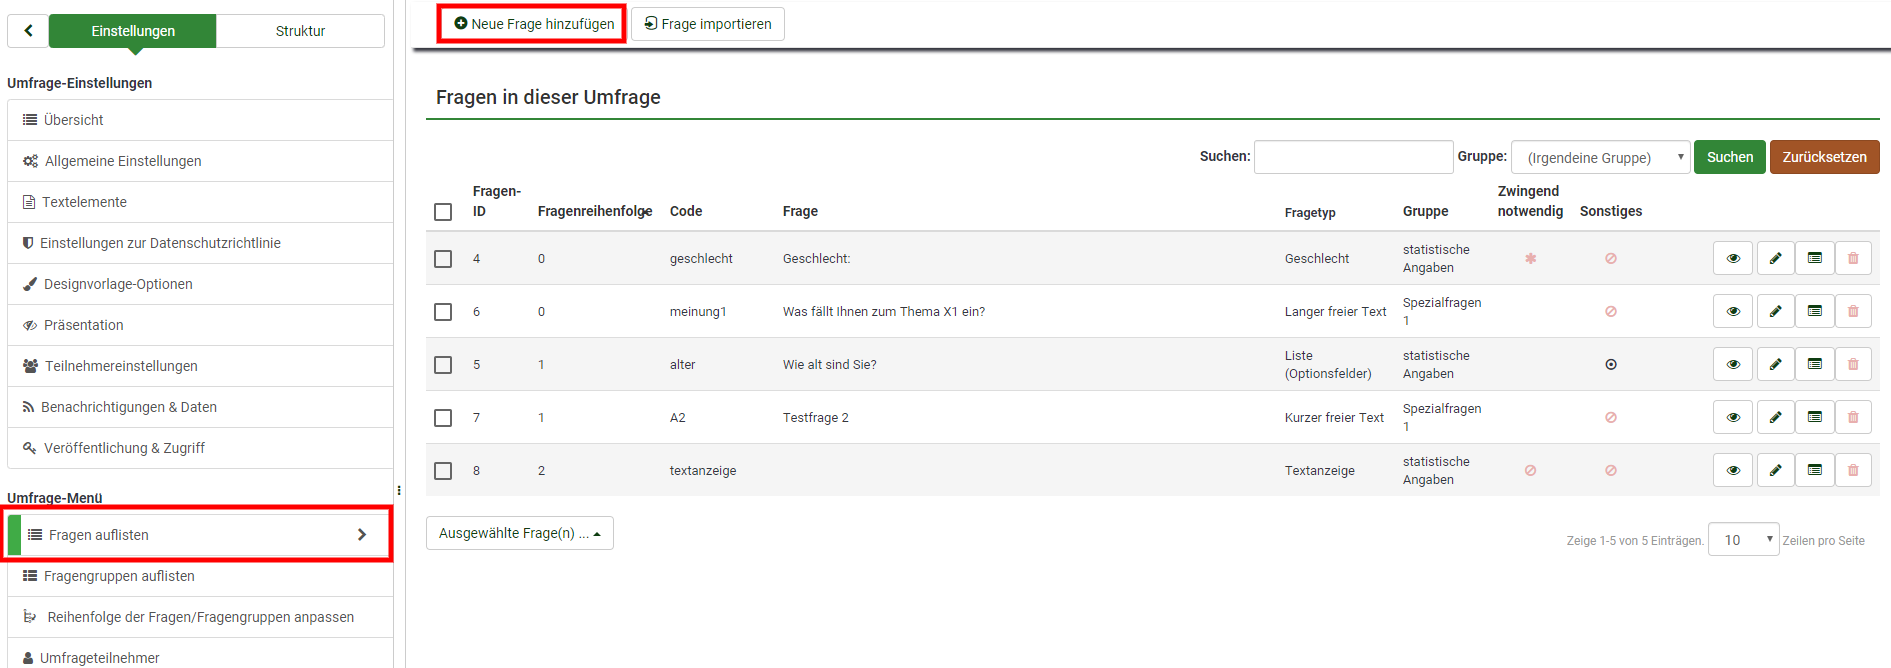
Task: Select all questions with the header checkbox
Action: pos(443,212)
